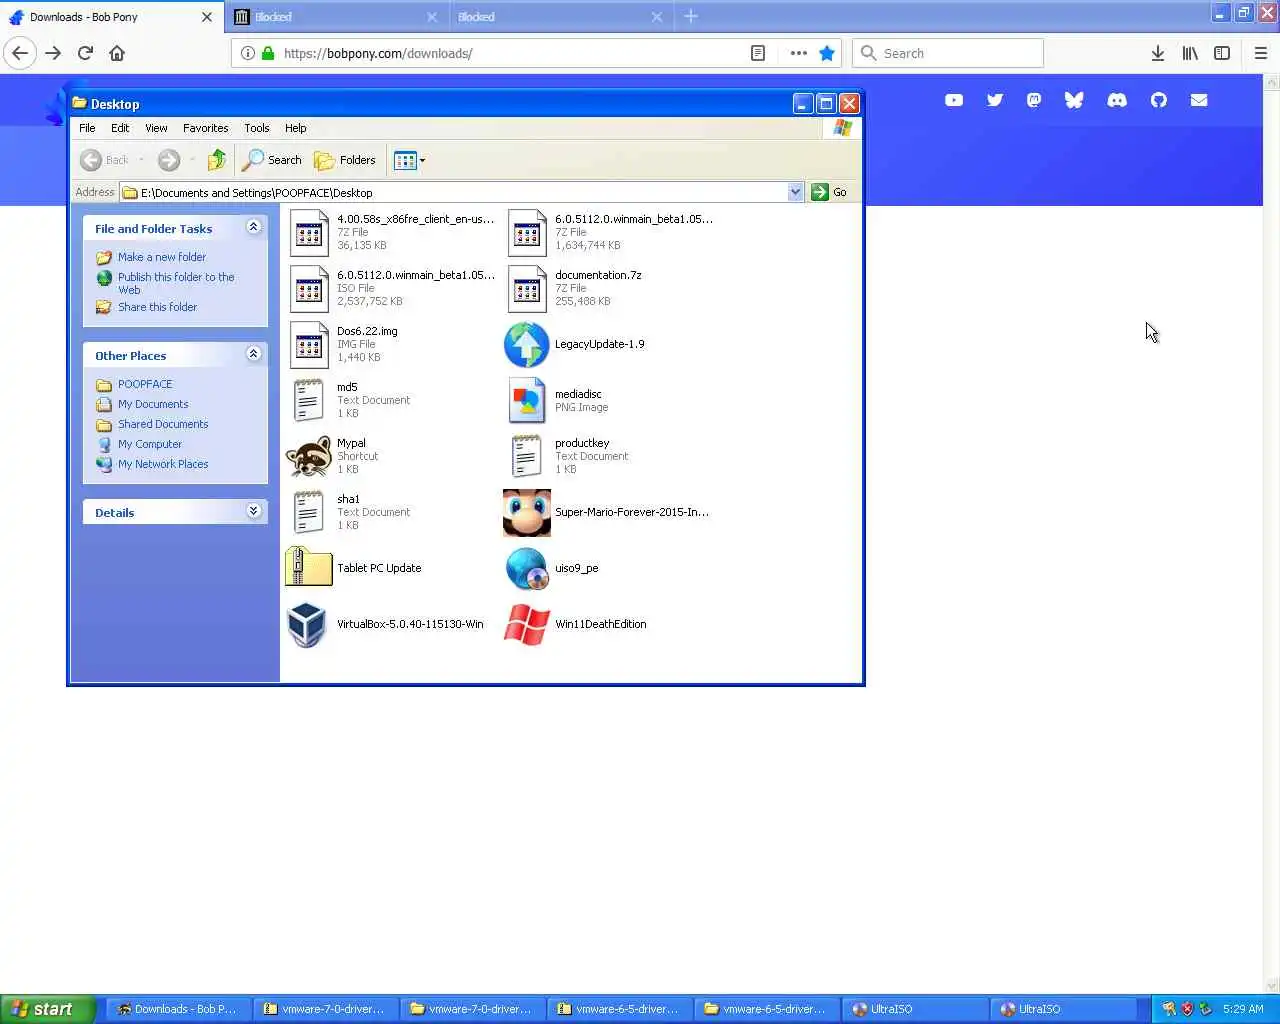Open page actions three-dot menu
The image size is (1280, 1024).
[x=798, y=53]
